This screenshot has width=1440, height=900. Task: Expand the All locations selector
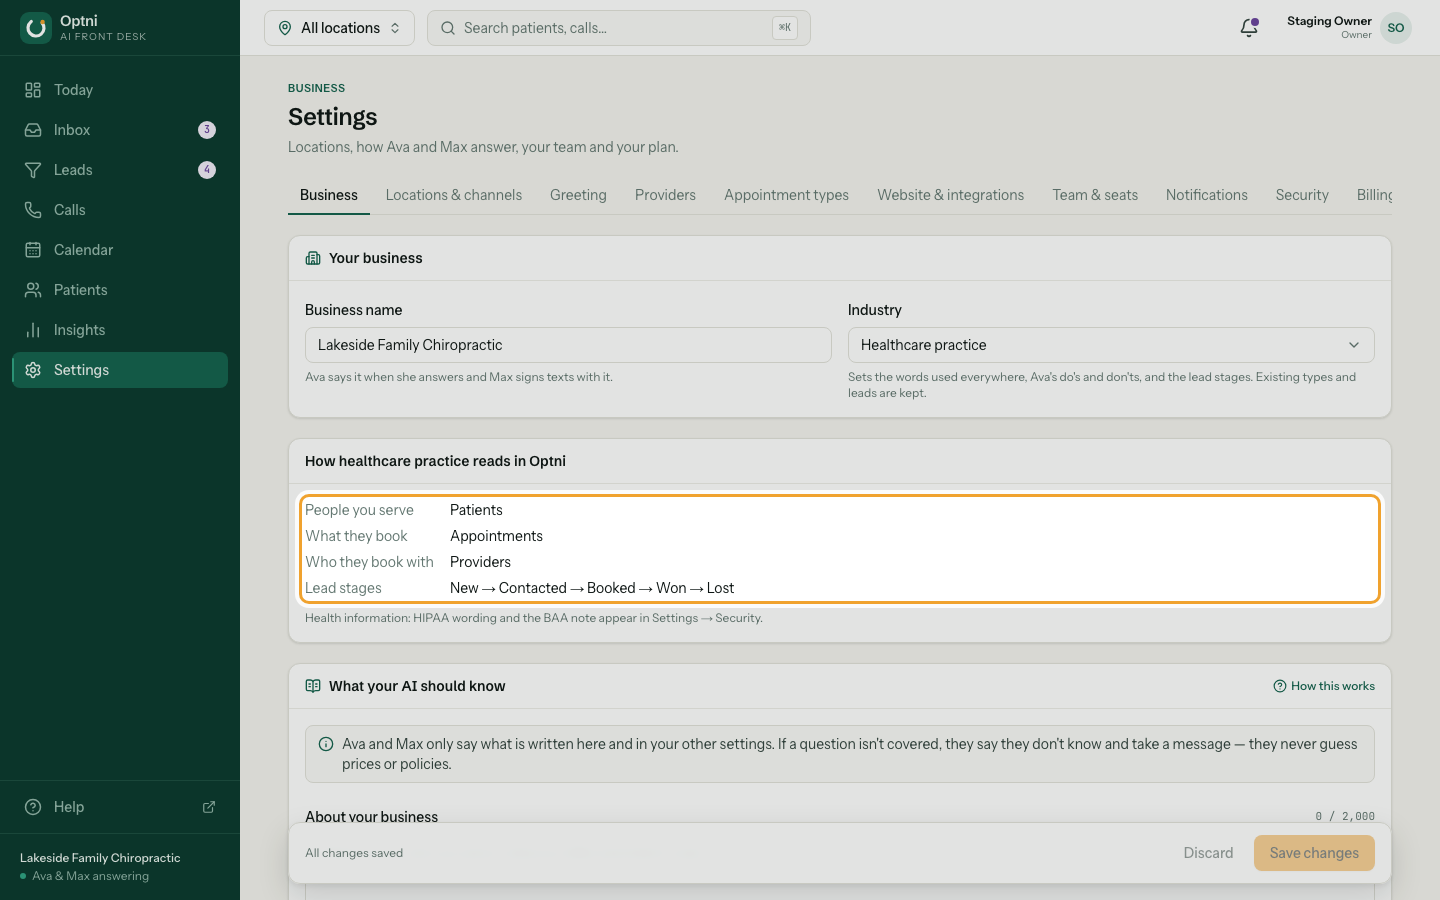[x=339, y=28]
